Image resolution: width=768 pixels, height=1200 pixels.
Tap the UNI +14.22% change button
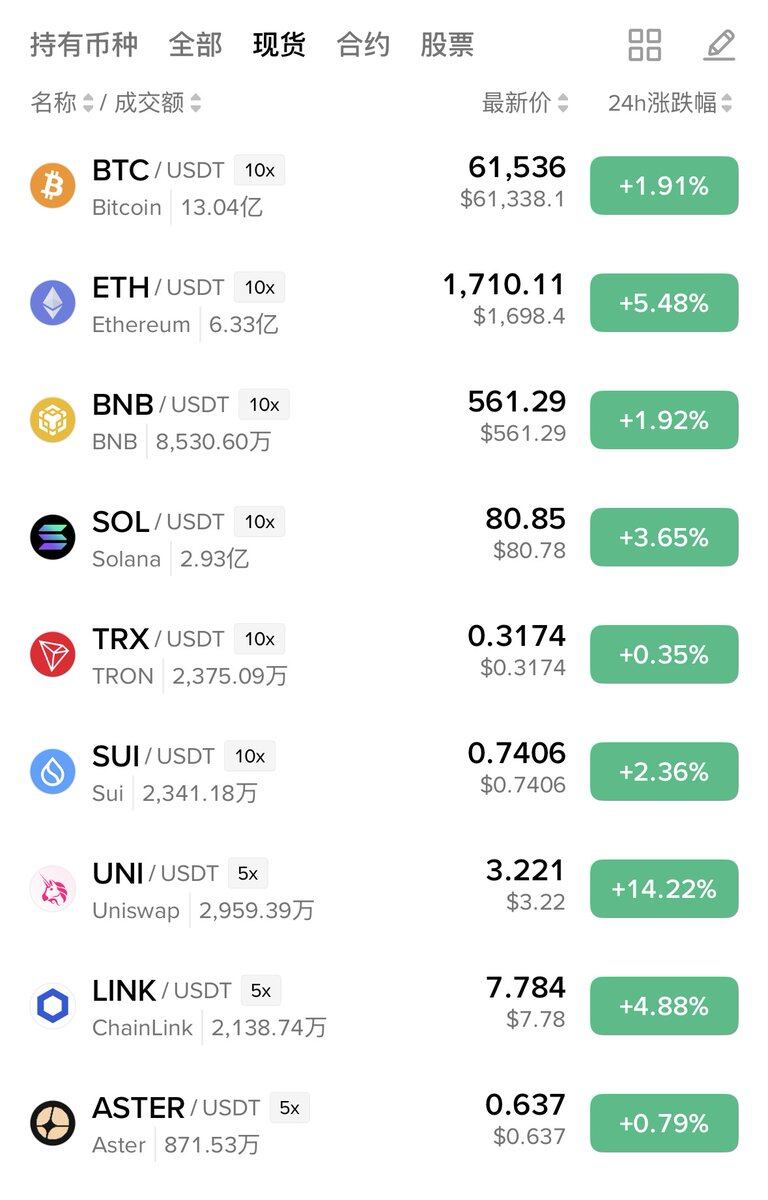point(664,889)
